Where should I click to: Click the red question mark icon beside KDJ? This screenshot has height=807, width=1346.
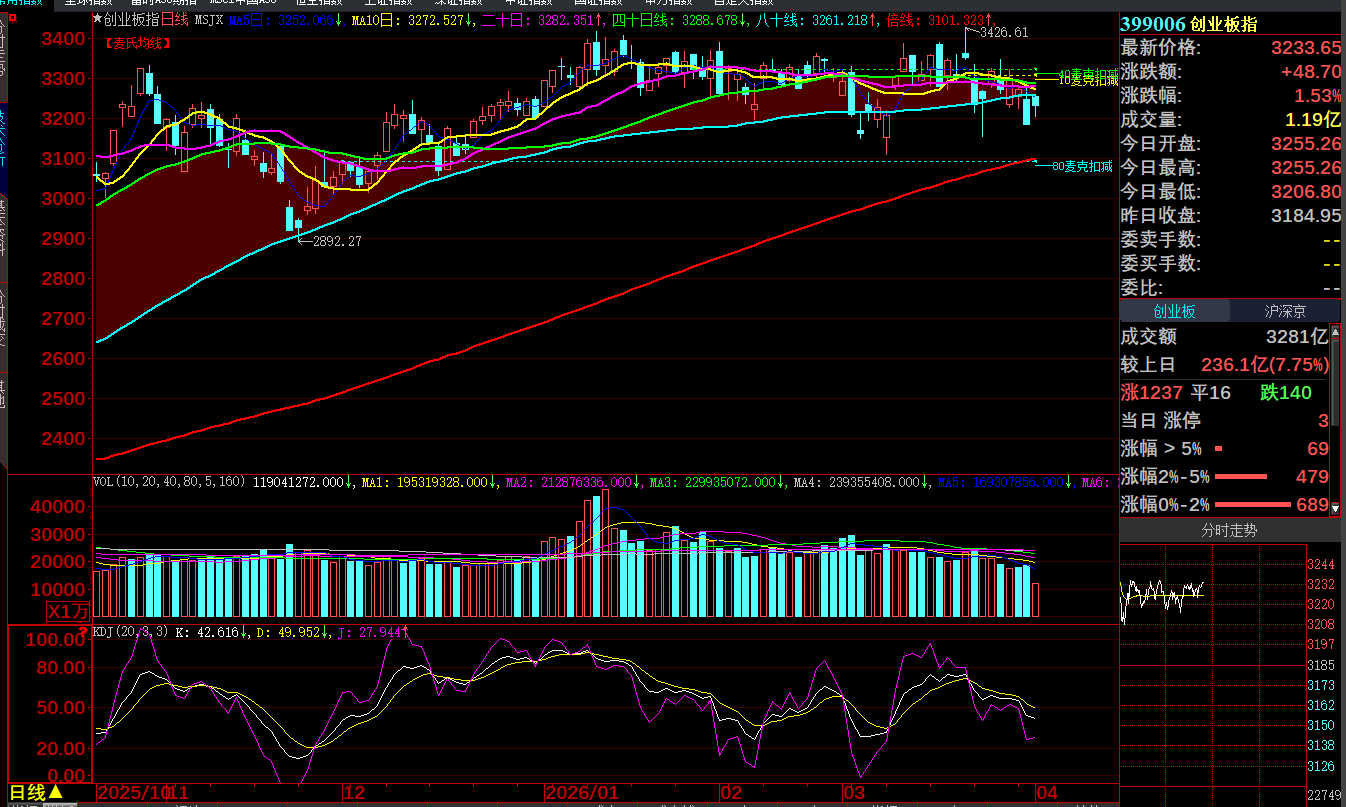83,631
